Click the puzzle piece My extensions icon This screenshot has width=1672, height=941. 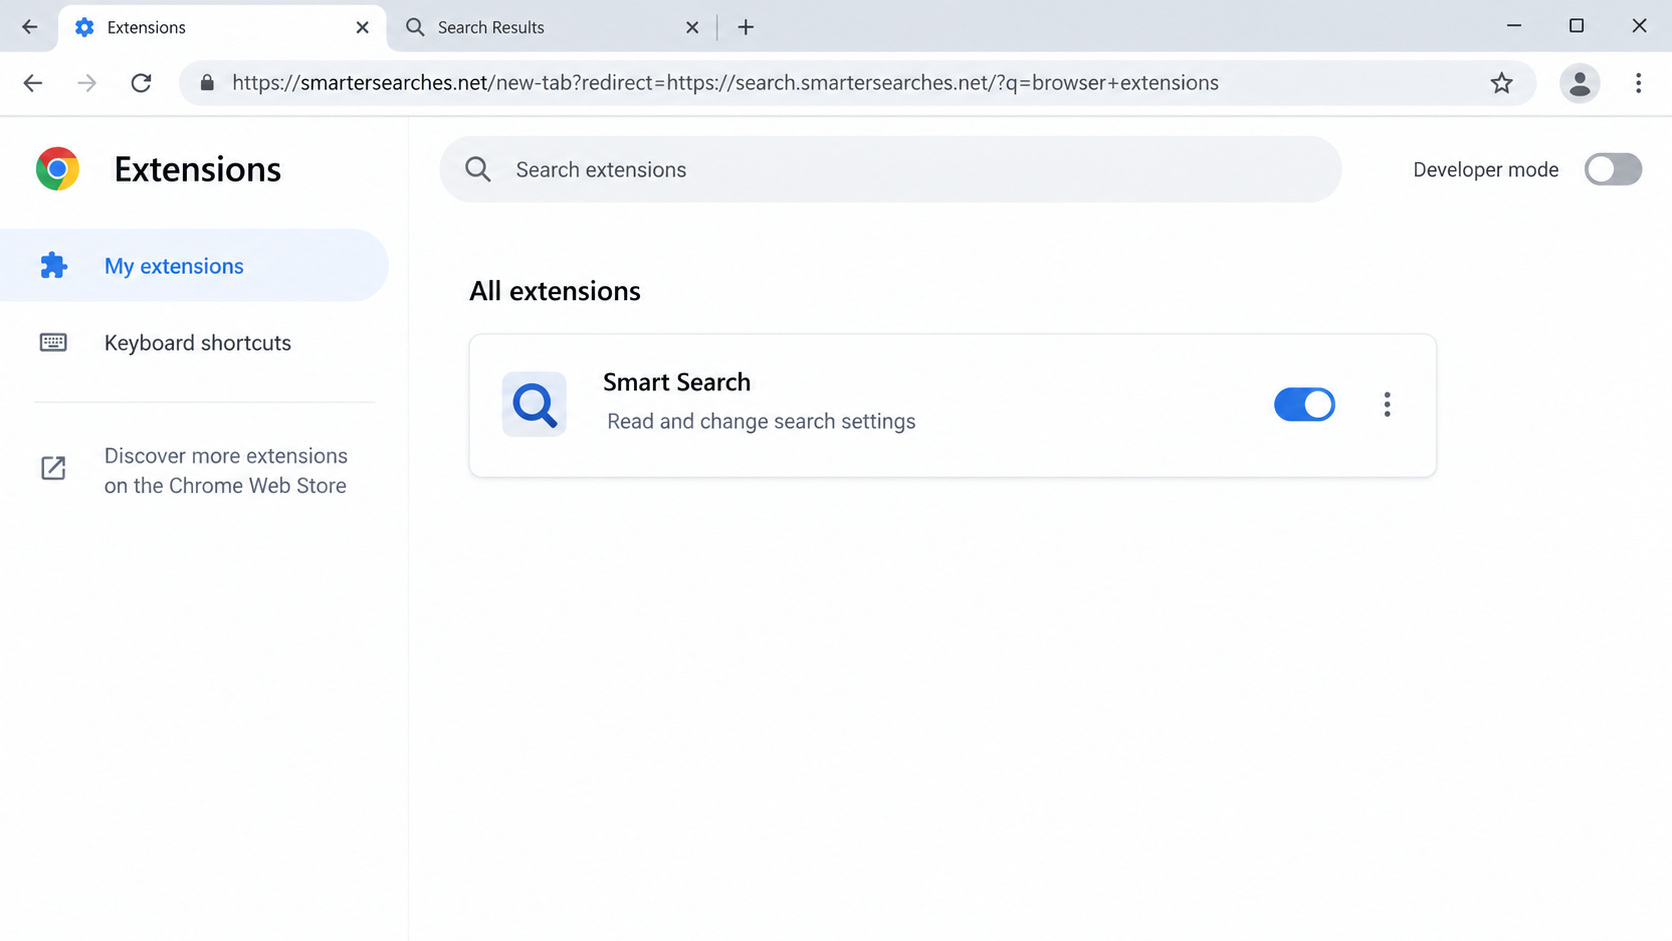click(x=53, y=265)
